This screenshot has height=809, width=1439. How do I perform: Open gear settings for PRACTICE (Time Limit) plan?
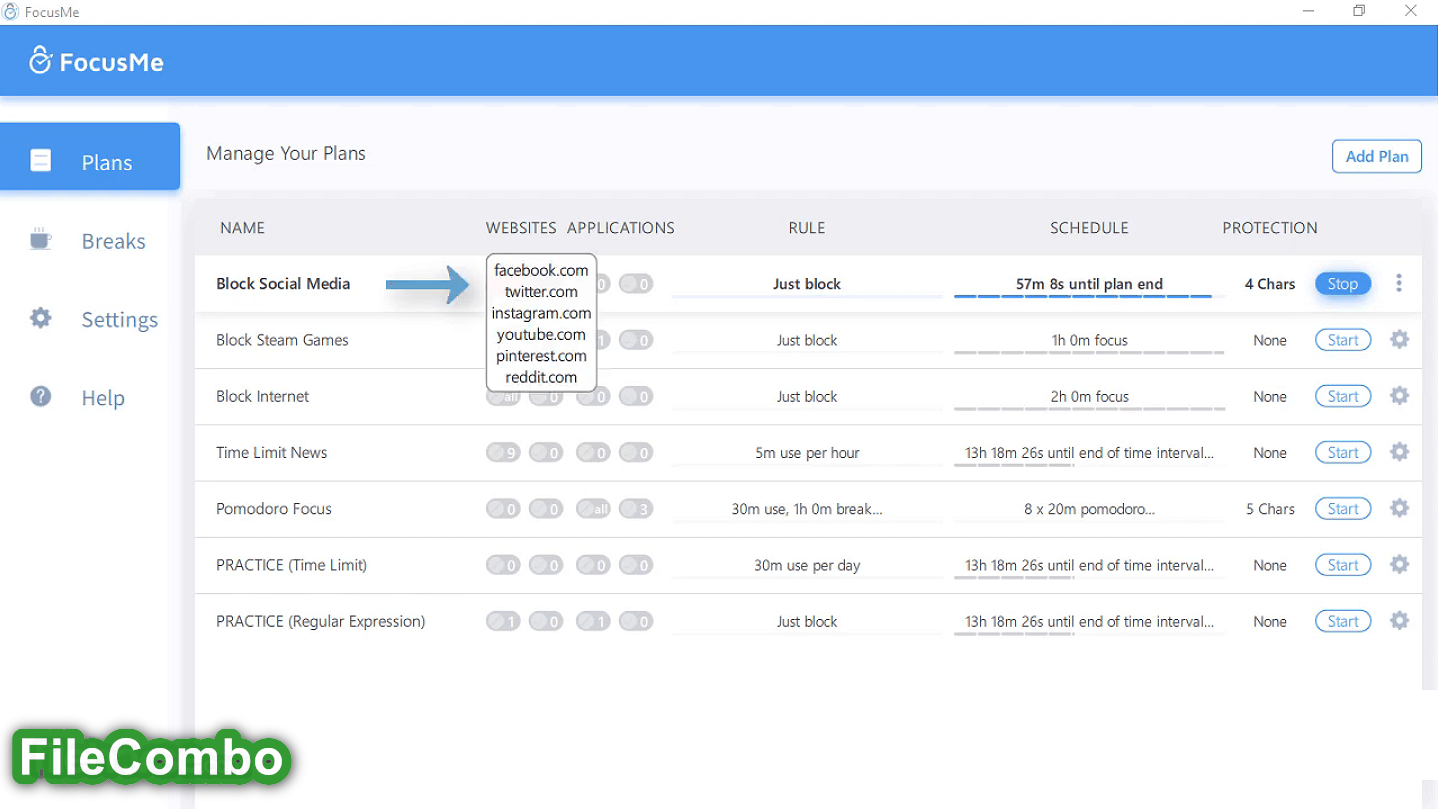(x=1399, y=564)
